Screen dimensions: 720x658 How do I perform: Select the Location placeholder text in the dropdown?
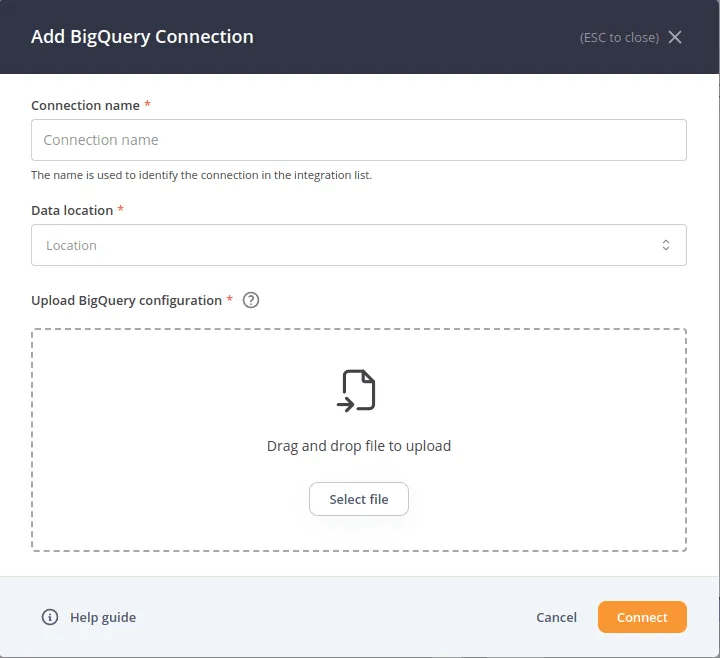[x=71, y=245]
